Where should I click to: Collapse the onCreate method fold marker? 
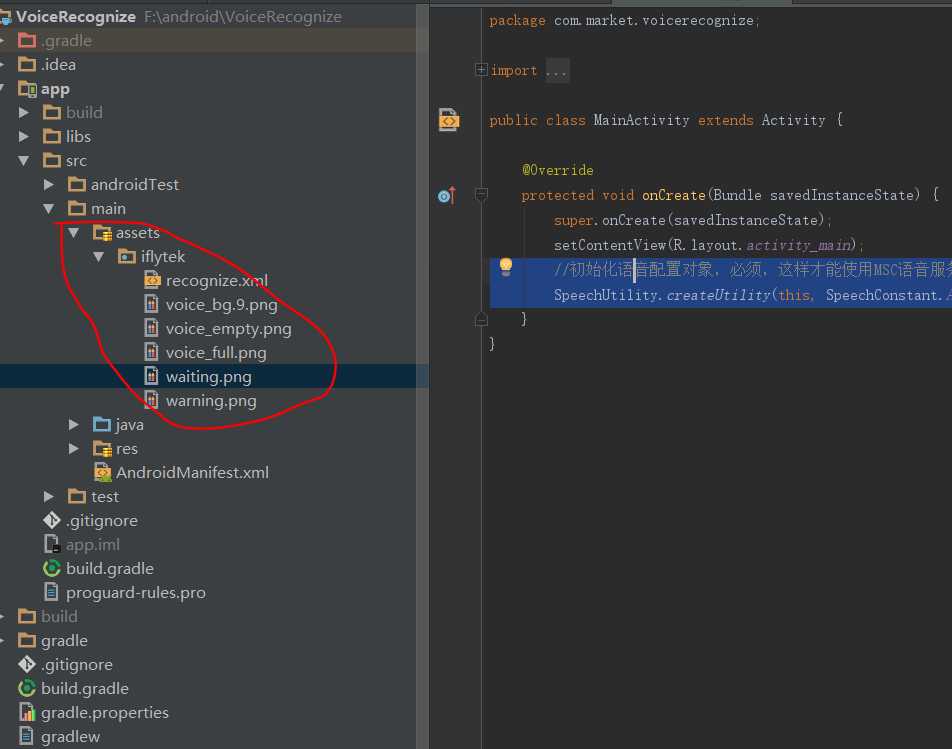(x=481, y=195)
